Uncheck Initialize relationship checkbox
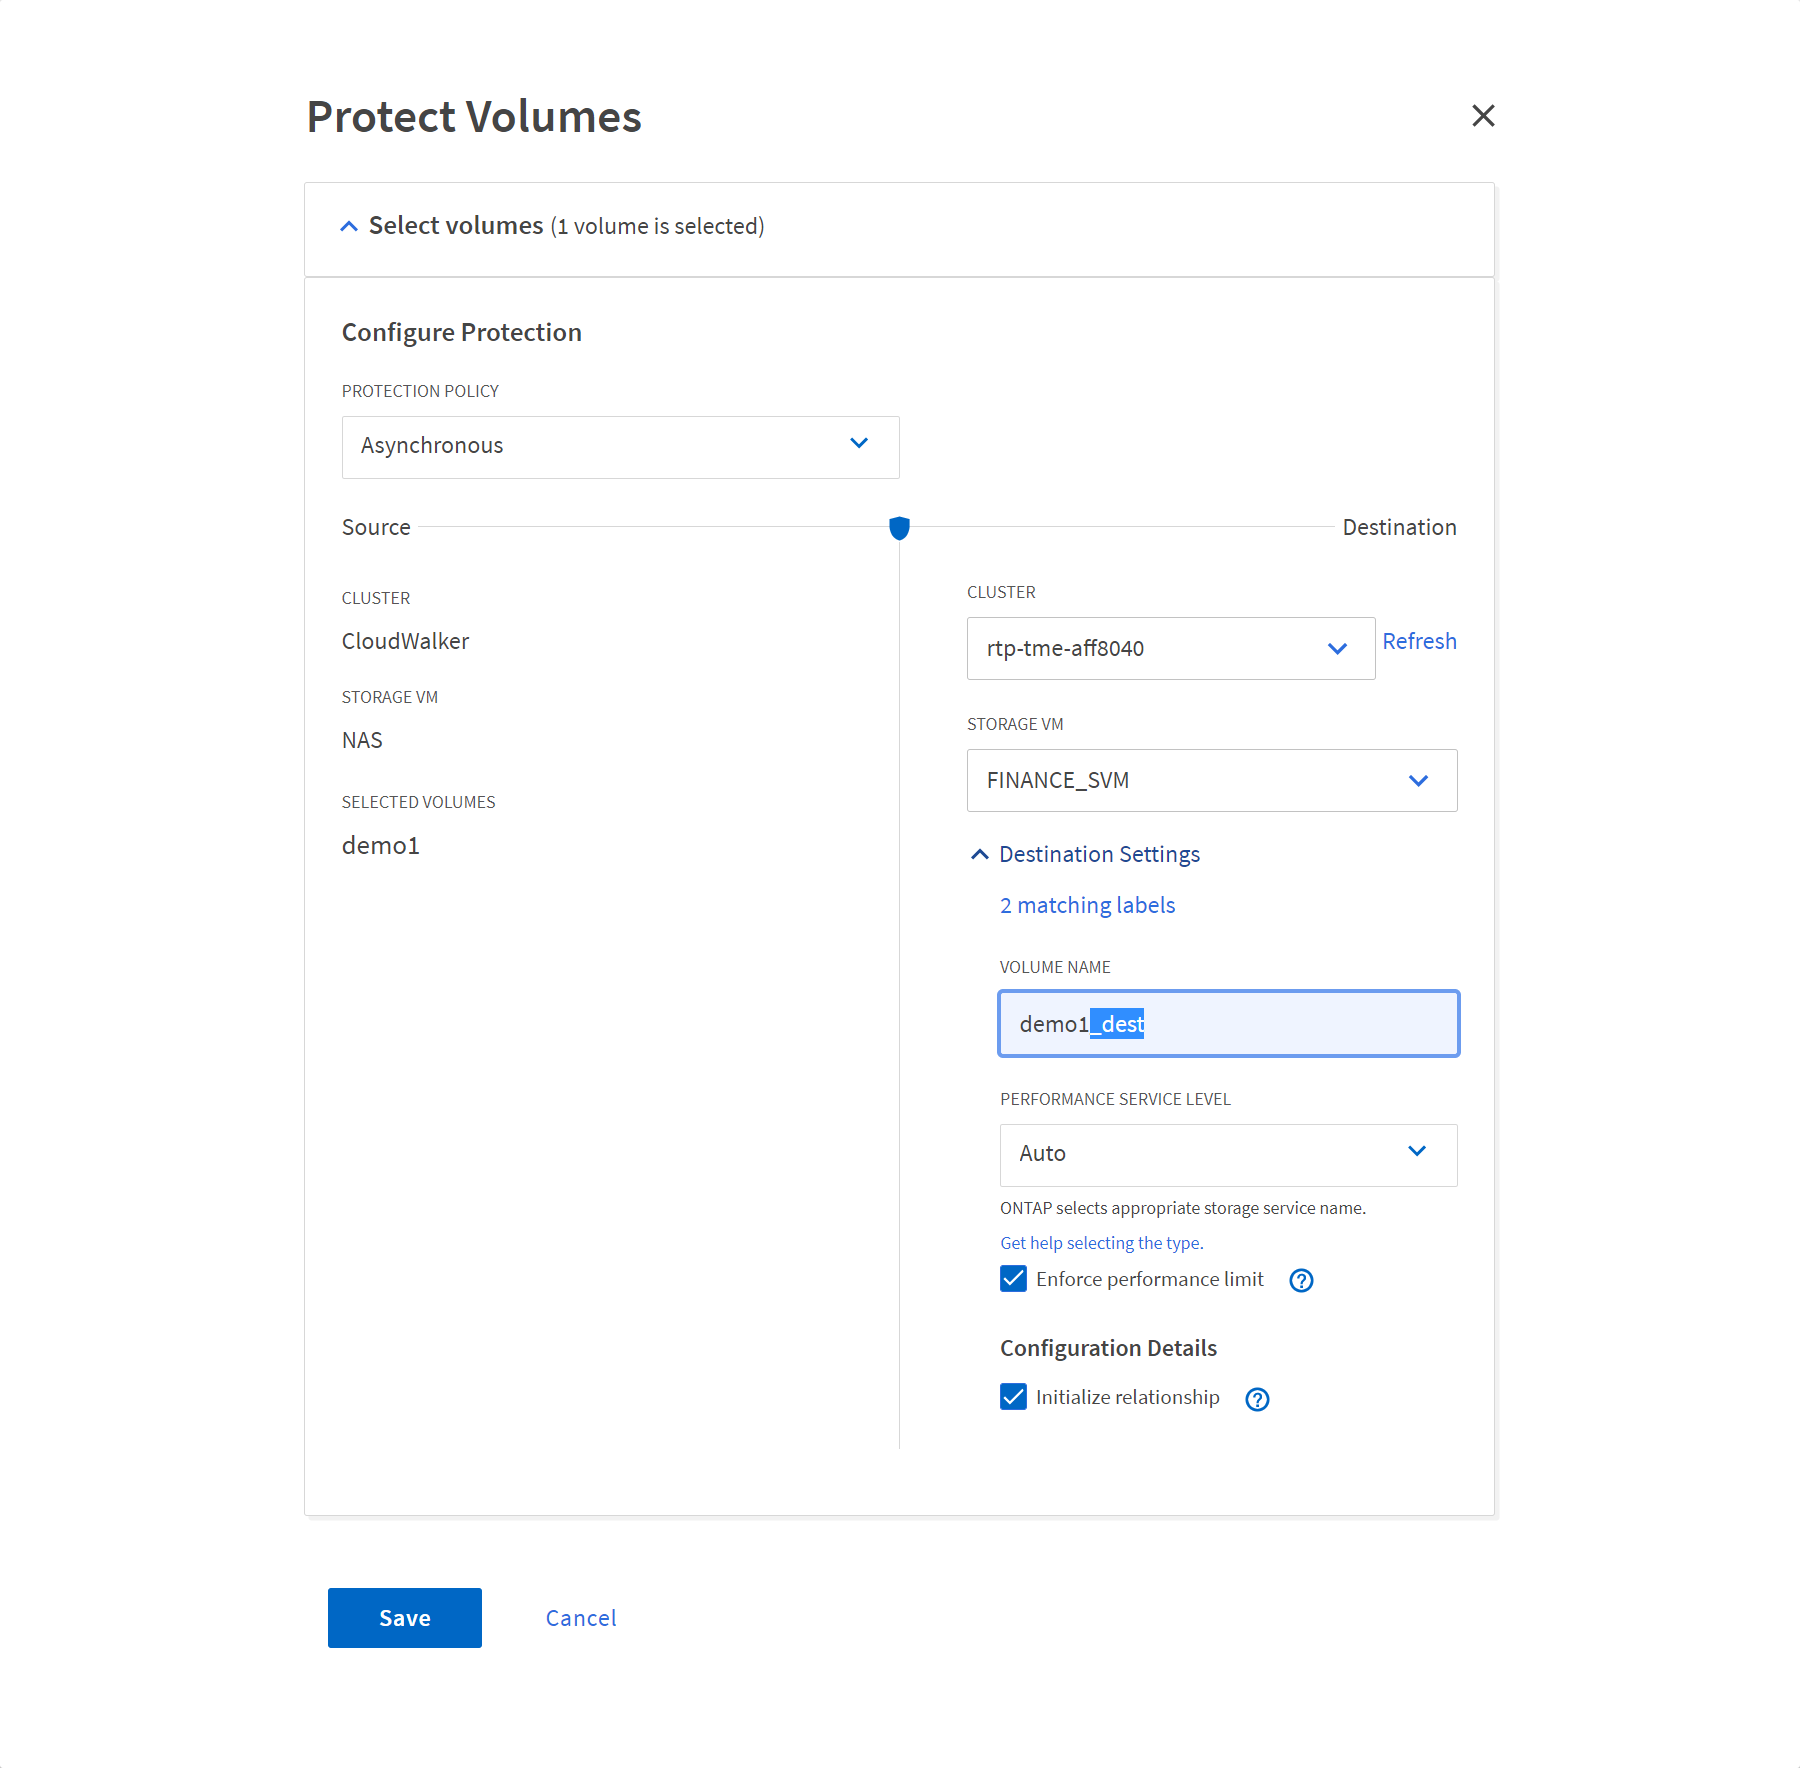 tap(1013, 1397)
